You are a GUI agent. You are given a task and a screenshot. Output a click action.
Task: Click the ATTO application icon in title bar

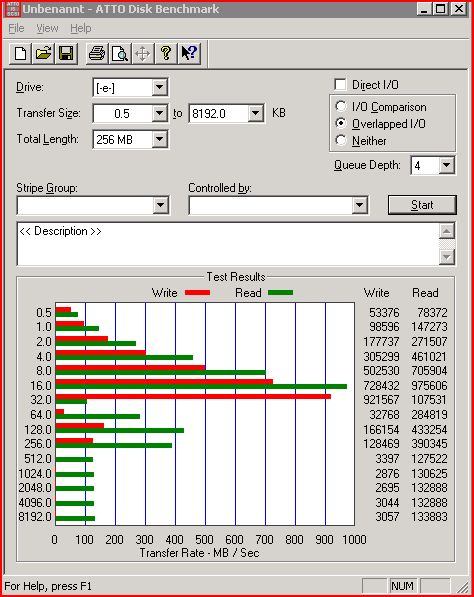[x=13, y=9]
